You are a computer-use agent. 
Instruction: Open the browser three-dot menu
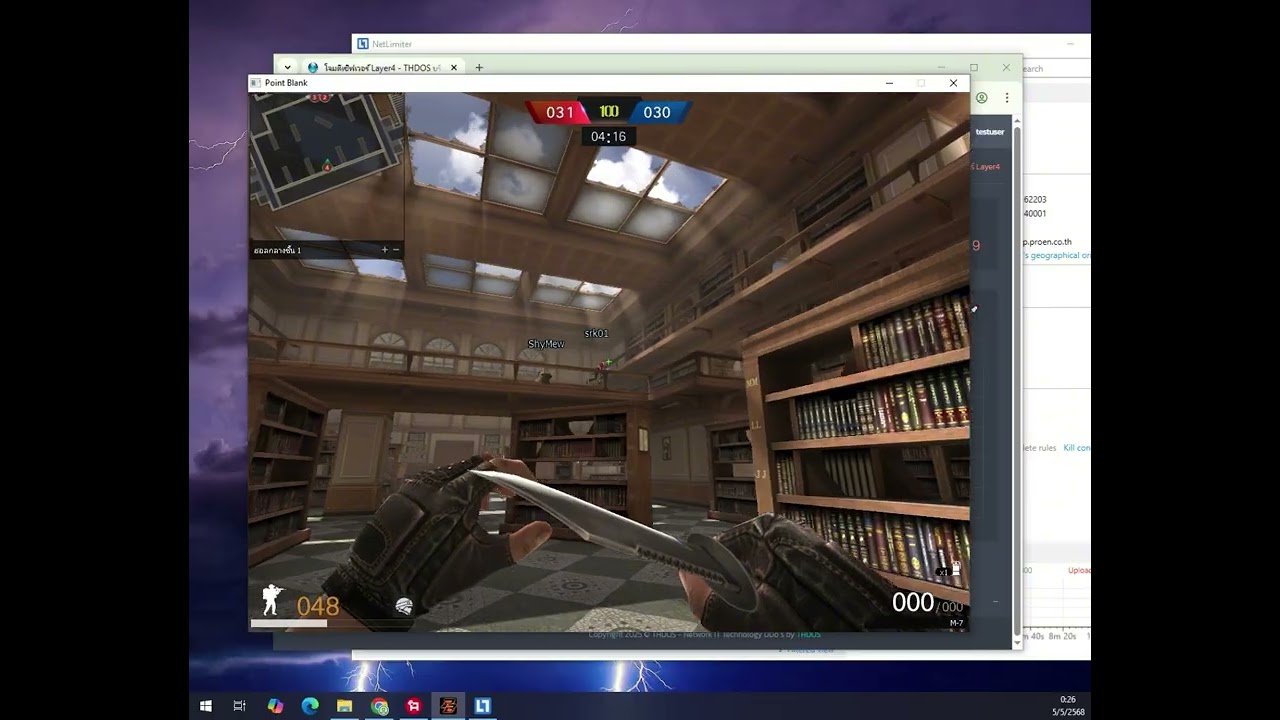point(1007,98)
